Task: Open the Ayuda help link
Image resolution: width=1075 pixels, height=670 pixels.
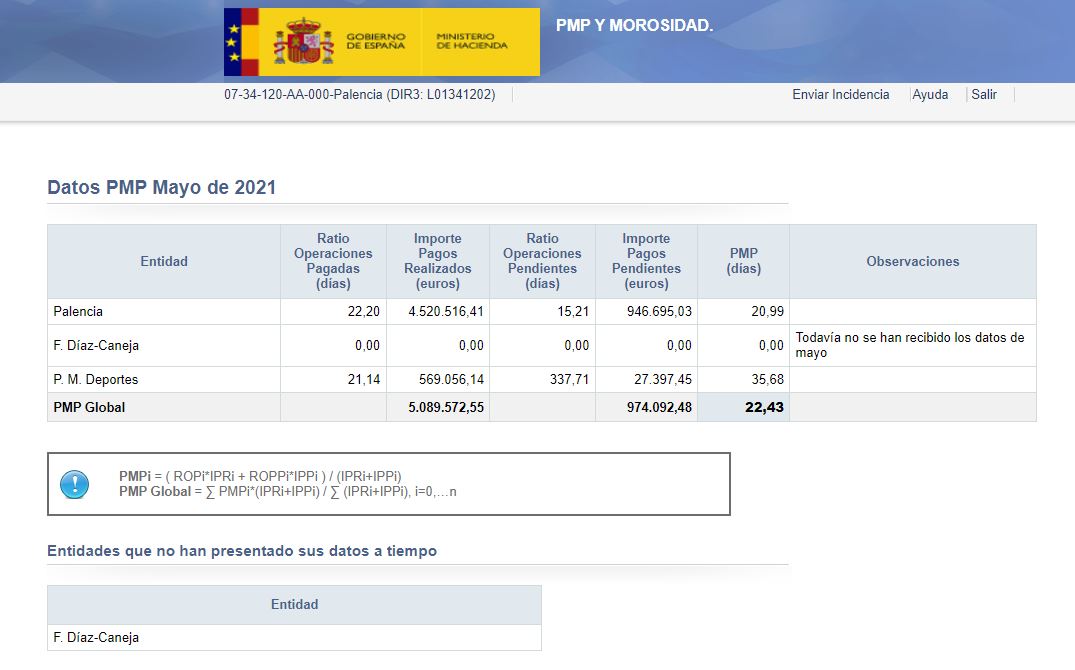Action: pyautogui.click(x=930, y=95)
